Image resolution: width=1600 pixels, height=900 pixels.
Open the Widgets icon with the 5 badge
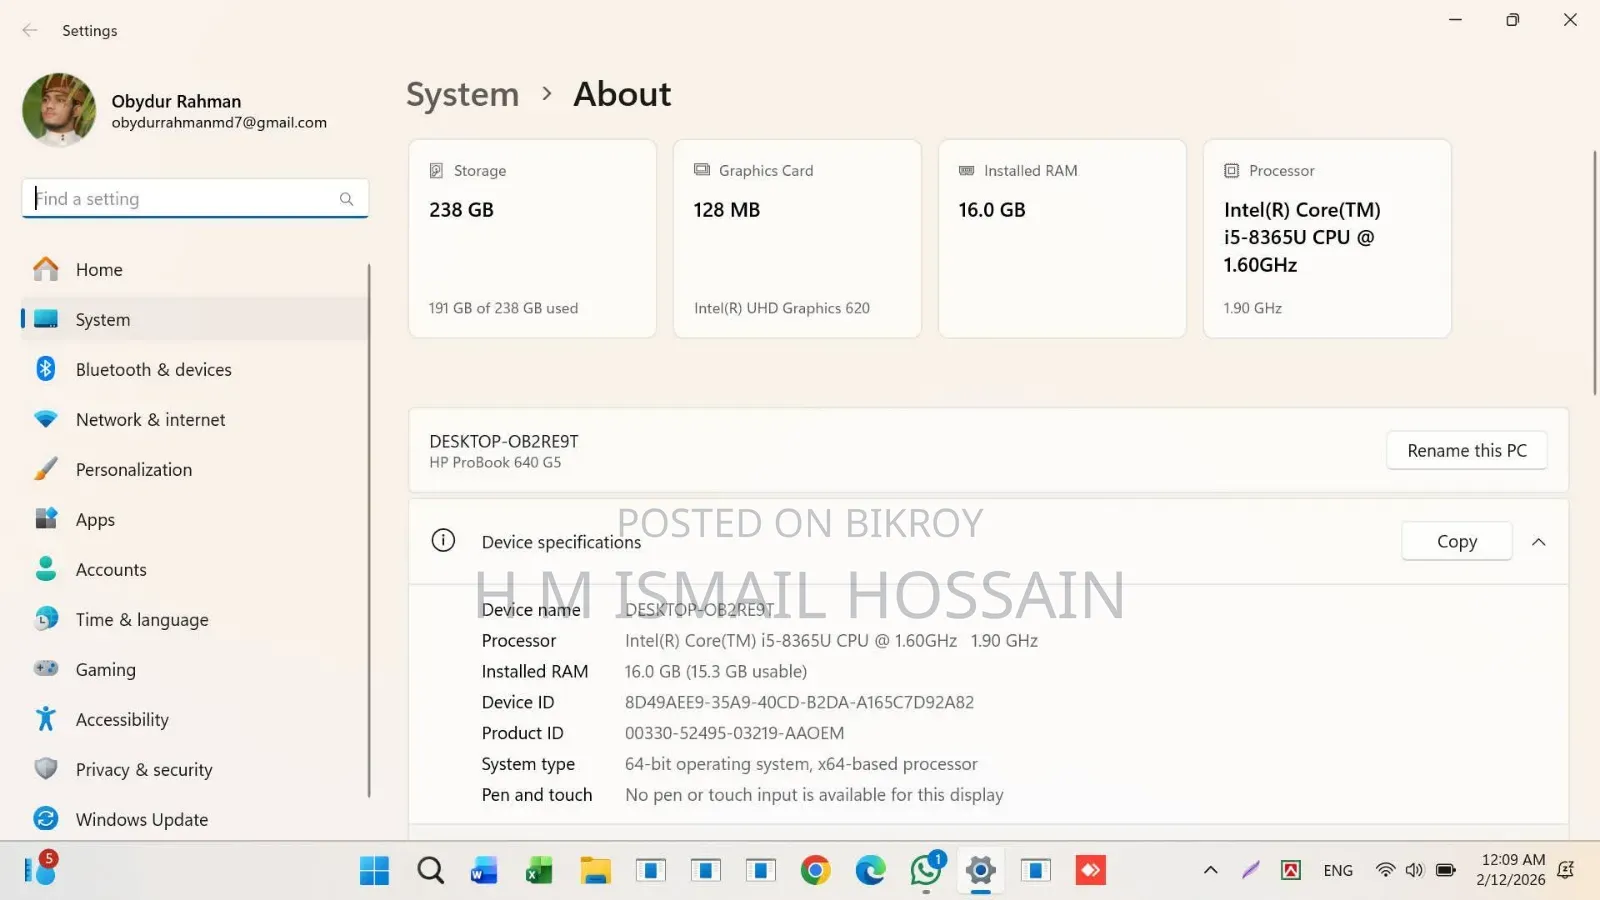tap(41, 869)
